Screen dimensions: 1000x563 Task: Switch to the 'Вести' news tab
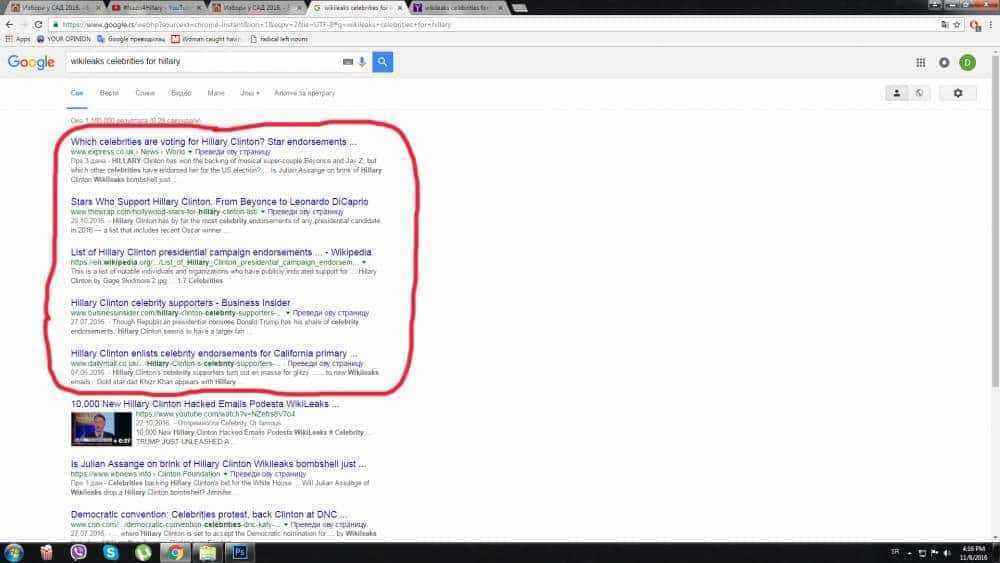point(109,93)
